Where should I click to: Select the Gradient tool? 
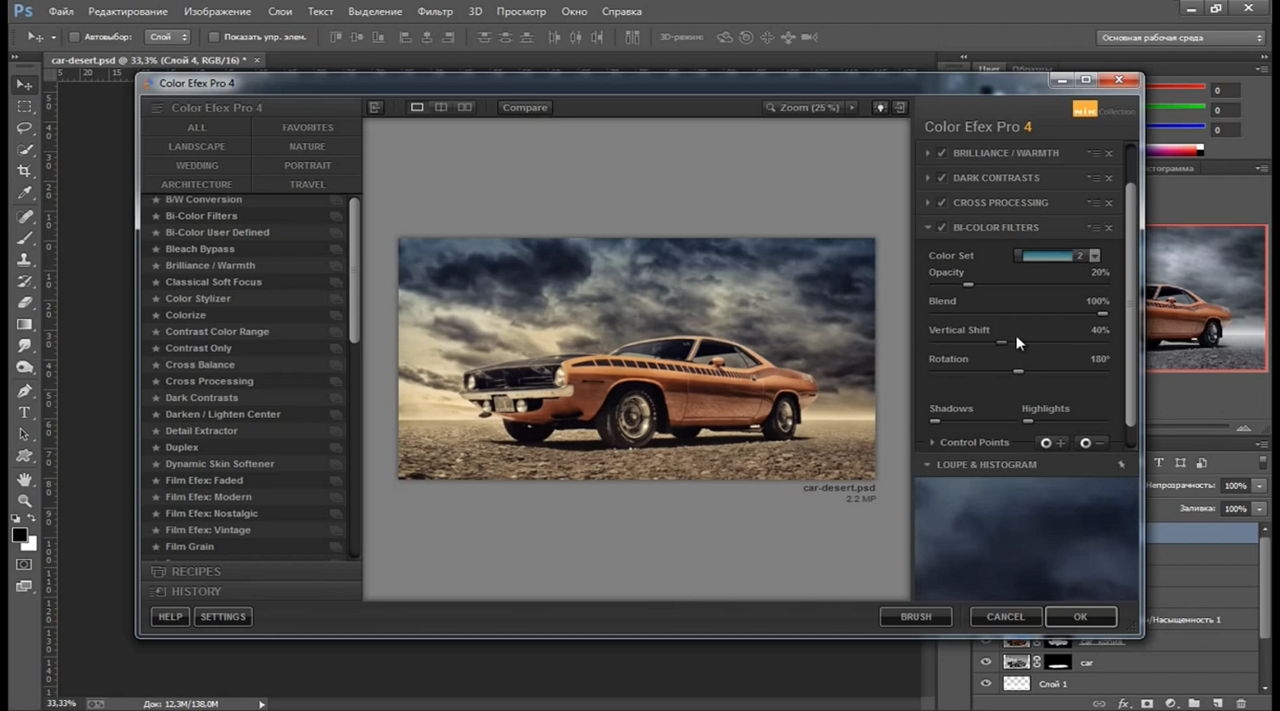tap(25, 324)
